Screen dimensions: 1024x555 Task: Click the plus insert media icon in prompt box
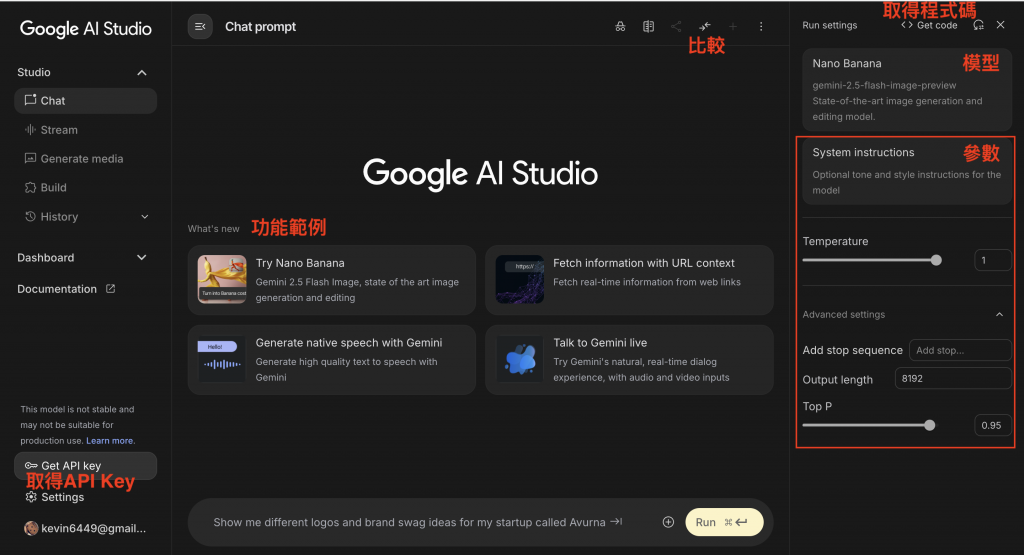tap(668, 522)
